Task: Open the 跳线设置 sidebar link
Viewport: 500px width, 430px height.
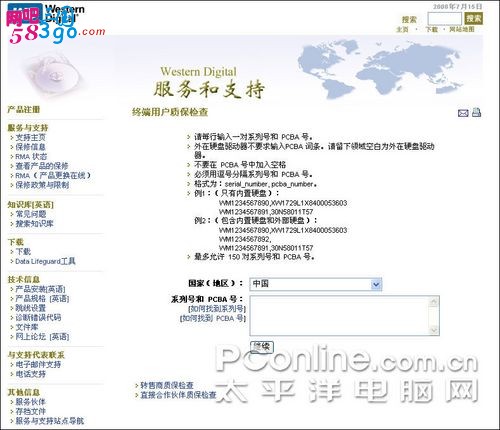Action: point(30,308)
